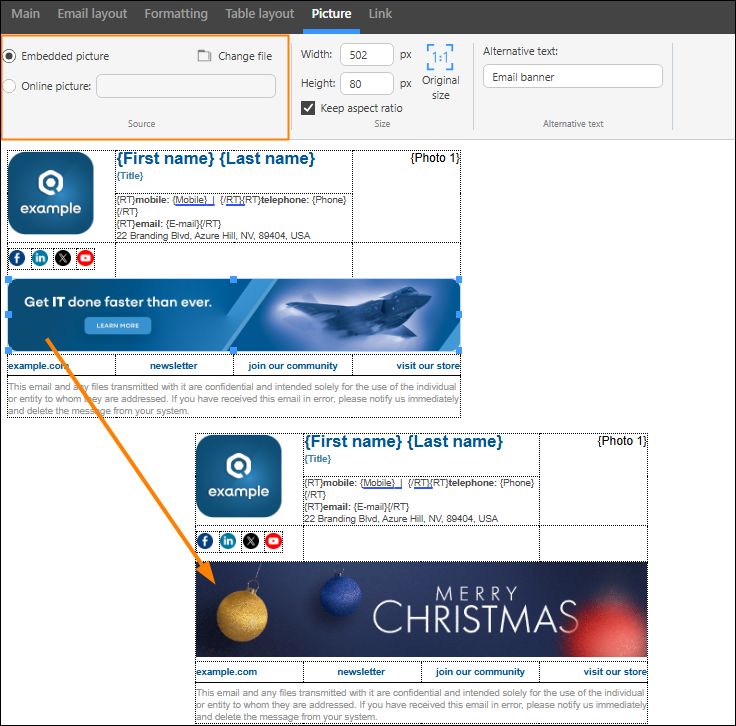Click {First name} {Last name} in upper signature
The image size is (736, 726).
215,159
